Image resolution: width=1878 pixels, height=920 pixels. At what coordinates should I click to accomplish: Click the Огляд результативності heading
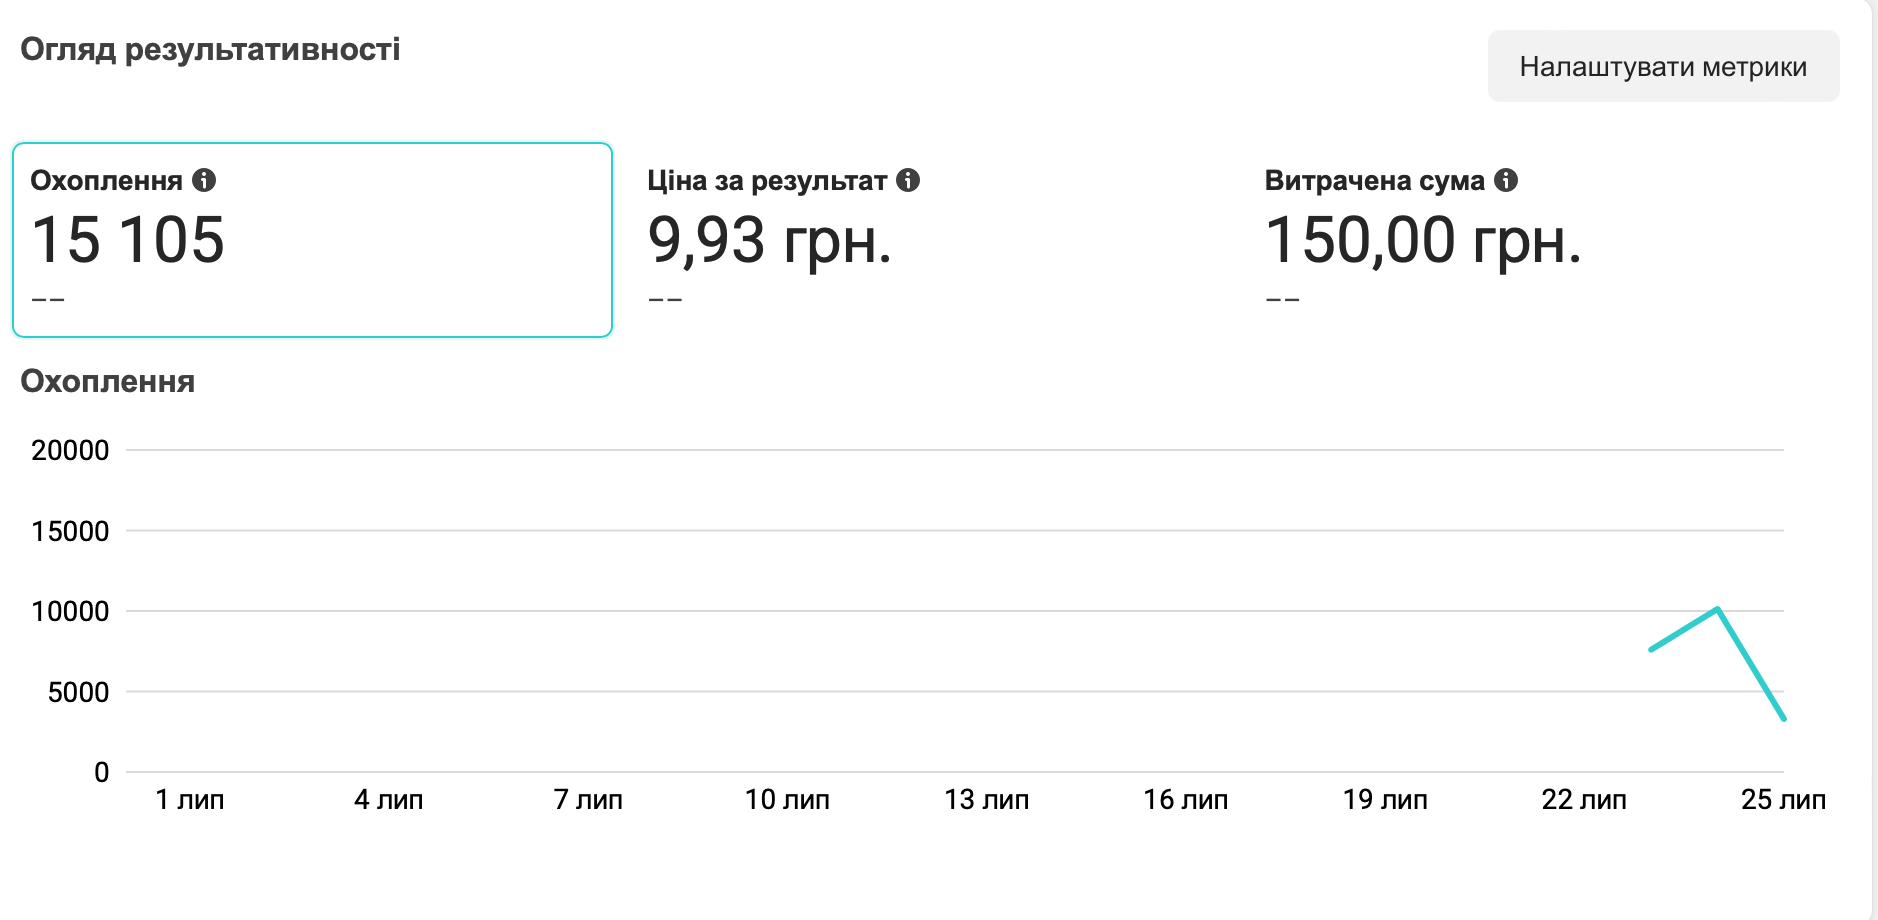pyautogui.click(x=210, y=49)
